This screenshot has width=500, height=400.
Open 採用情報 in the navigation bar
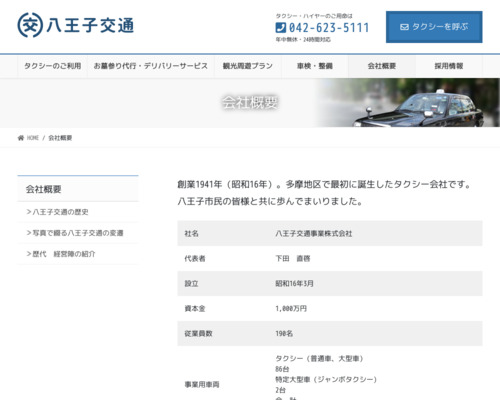pyautogui.click(x=449, y=66)
